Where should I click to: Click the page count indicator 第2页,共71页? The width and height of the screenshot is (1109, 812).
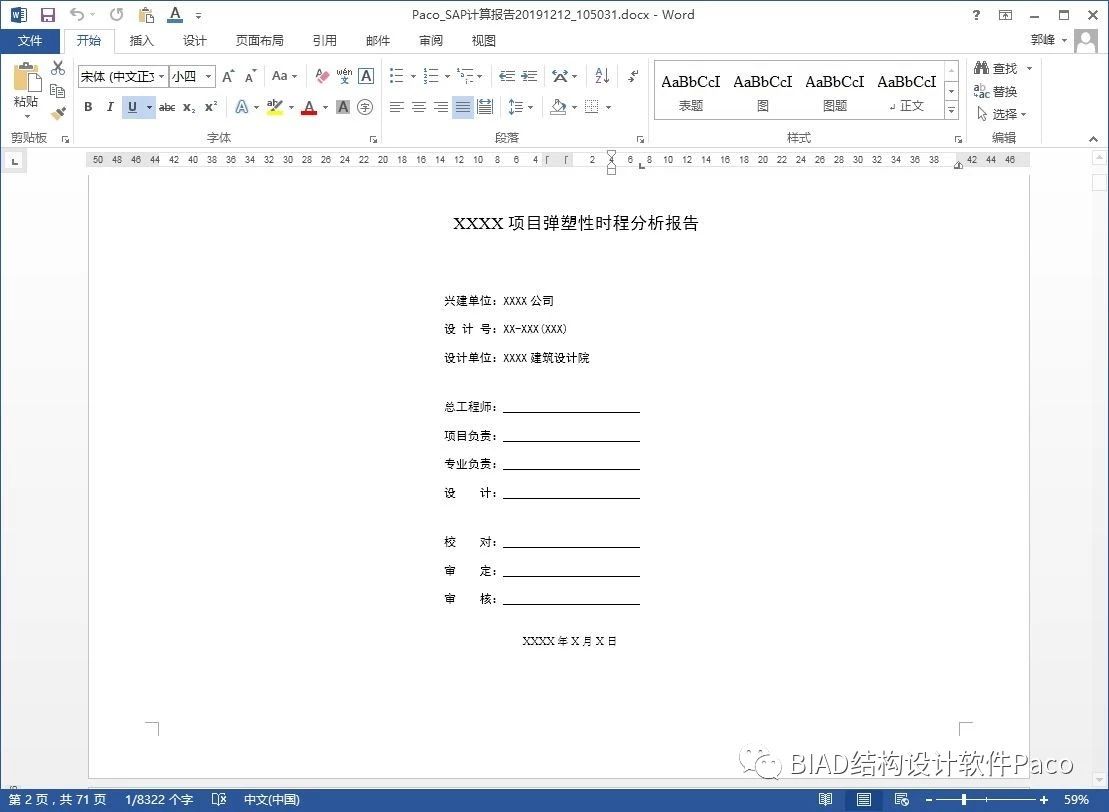point(58,800)
